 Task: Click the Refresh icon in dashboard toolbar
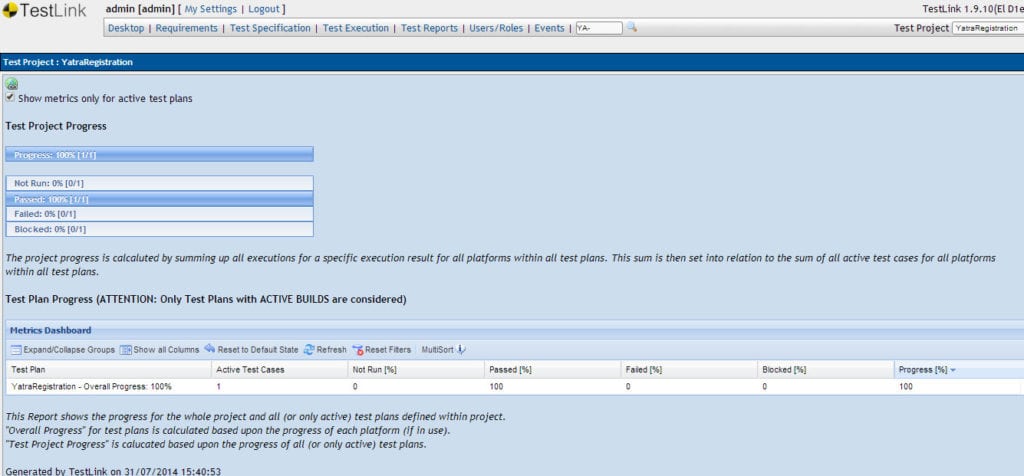(309, 350)
